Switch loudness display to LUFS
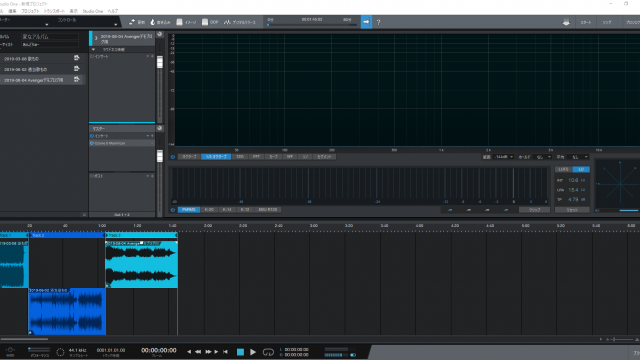The height and width of the screenshot is (360, 640). [564, 169]
